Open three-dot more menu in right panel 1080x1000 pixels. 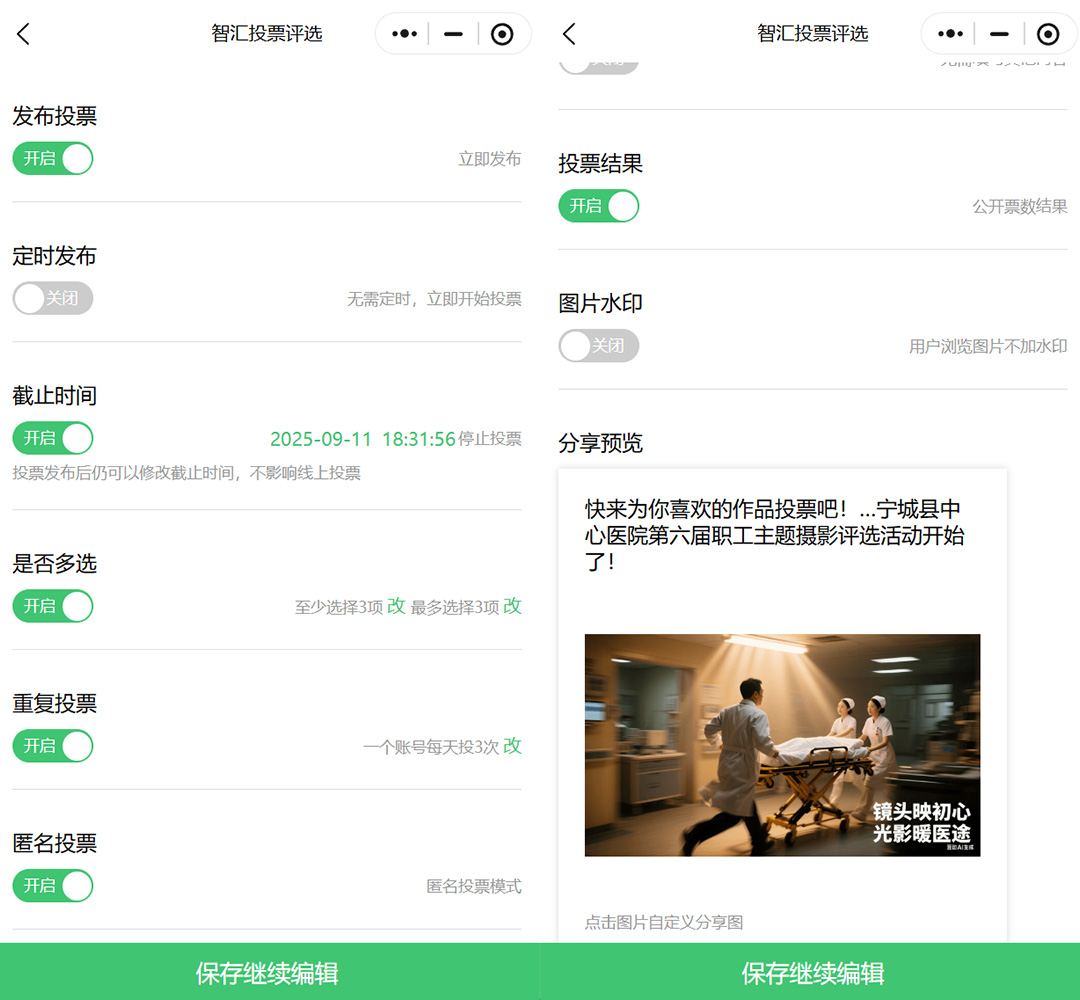click(950, 34)
